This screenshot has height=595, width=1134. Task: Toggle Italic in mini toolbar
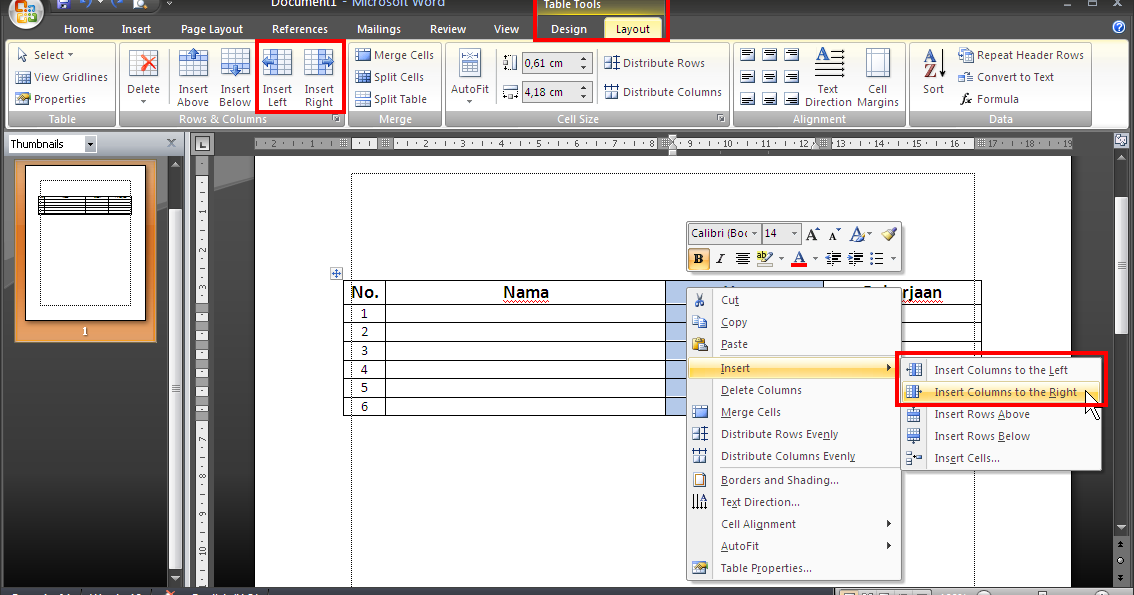coord(720,258)
